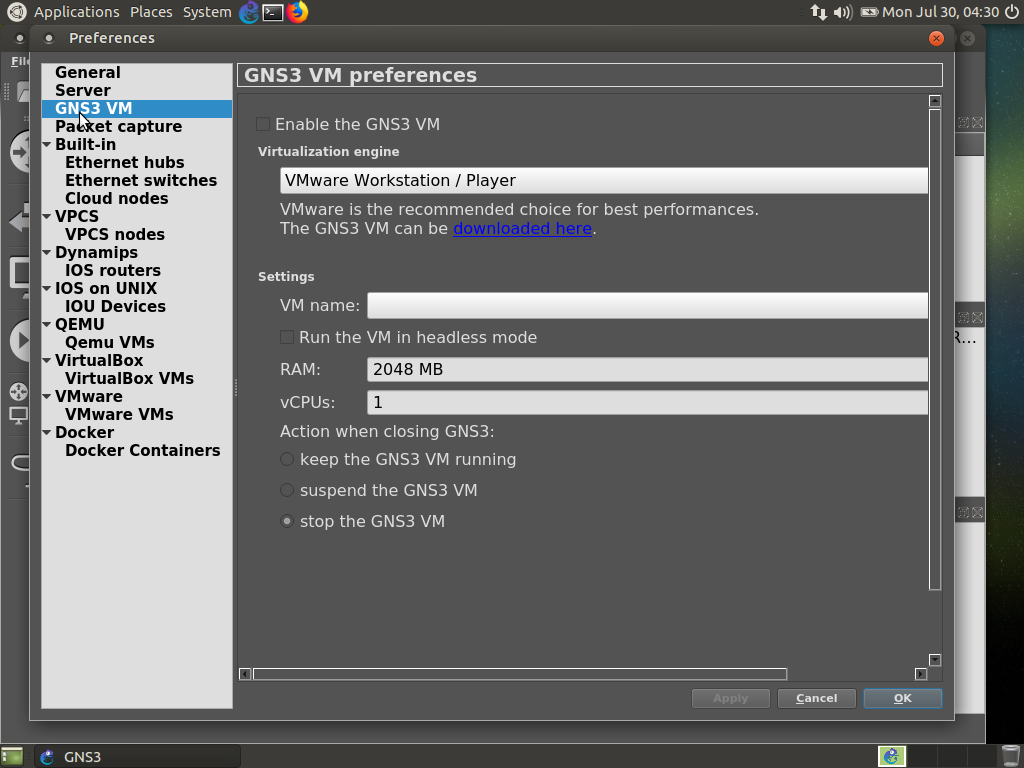The image size is (1024, 768).
Task: Select General preferences page
Action: (x=88, y=72)
